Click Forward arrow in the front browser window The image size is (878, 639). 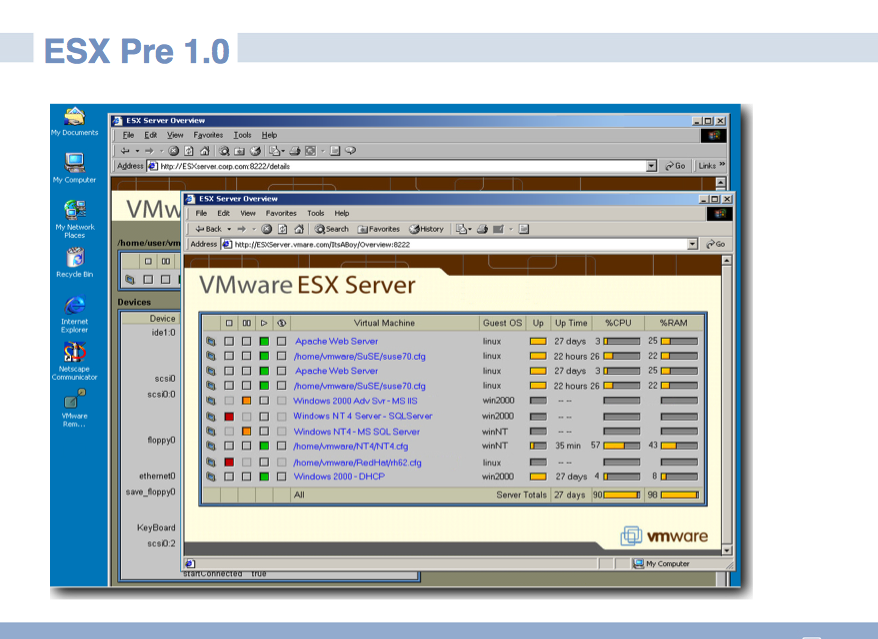241,229
